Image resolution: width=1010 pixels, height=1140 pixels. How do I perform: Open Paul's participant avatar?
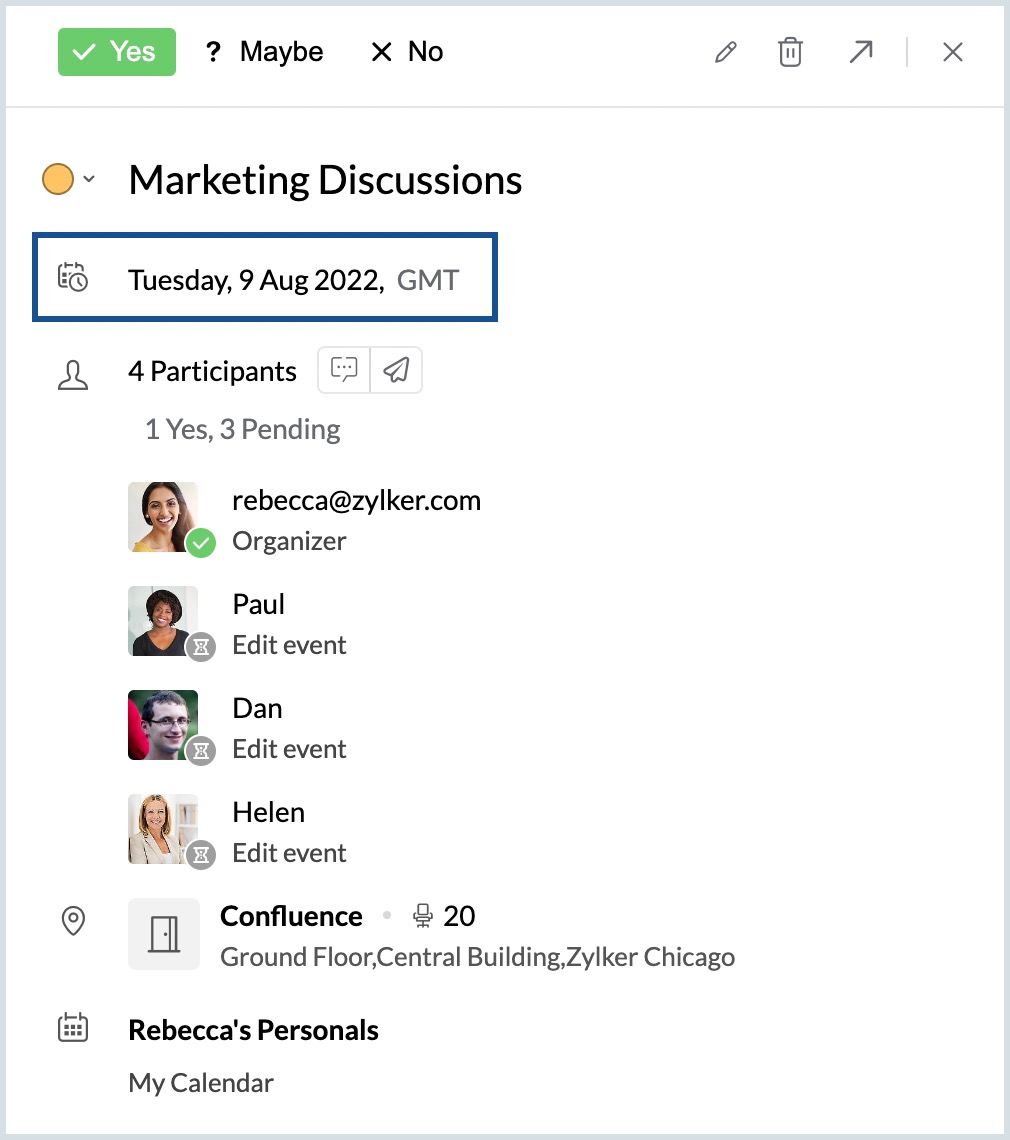163,621
